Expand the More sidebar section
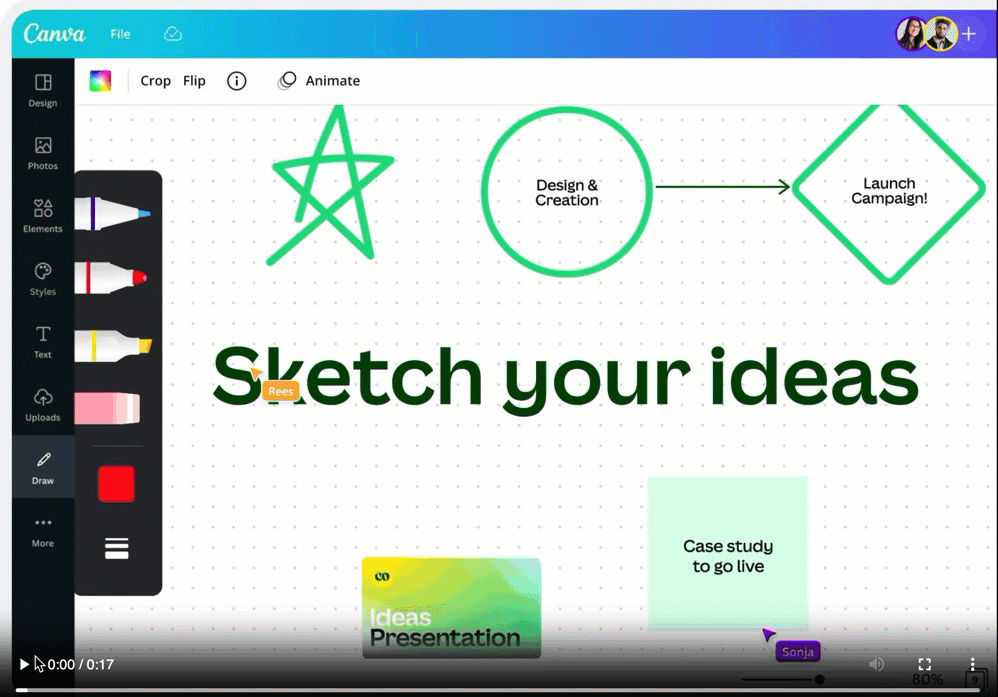Viewport: 998px width, 697px height. tap(43, 531)
